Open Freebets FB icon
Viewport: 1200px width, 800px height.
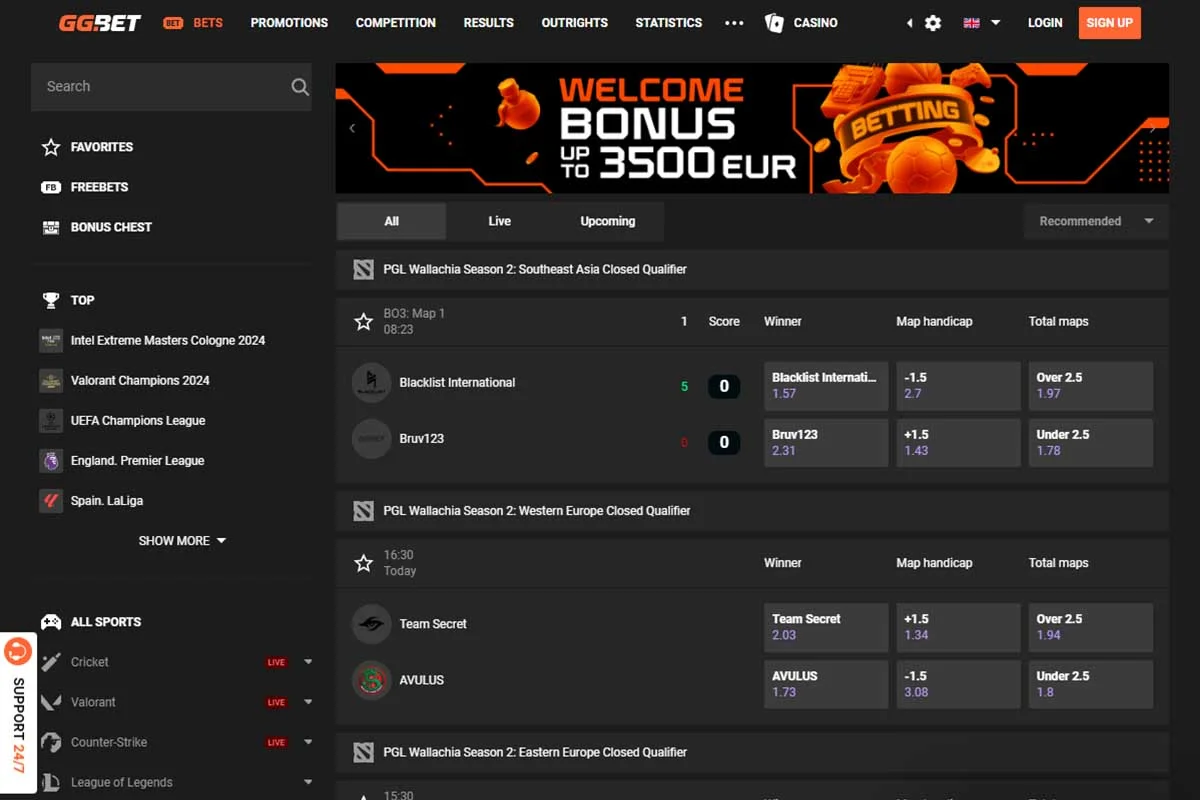coord(51,187)
